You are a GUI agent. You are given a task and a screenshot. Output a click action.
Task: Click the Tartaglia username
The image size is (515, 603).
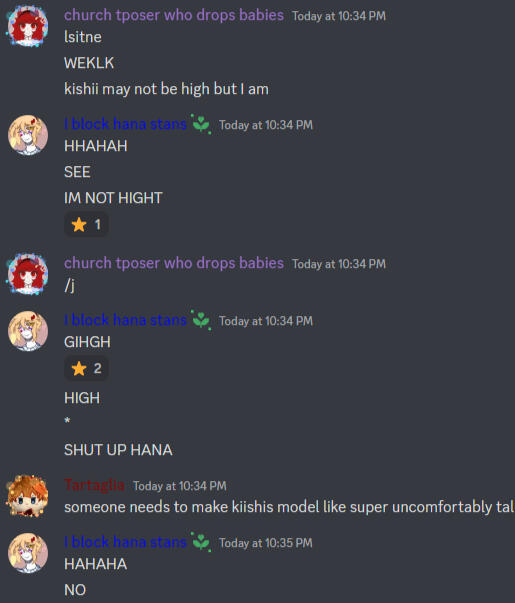point(94,485)
